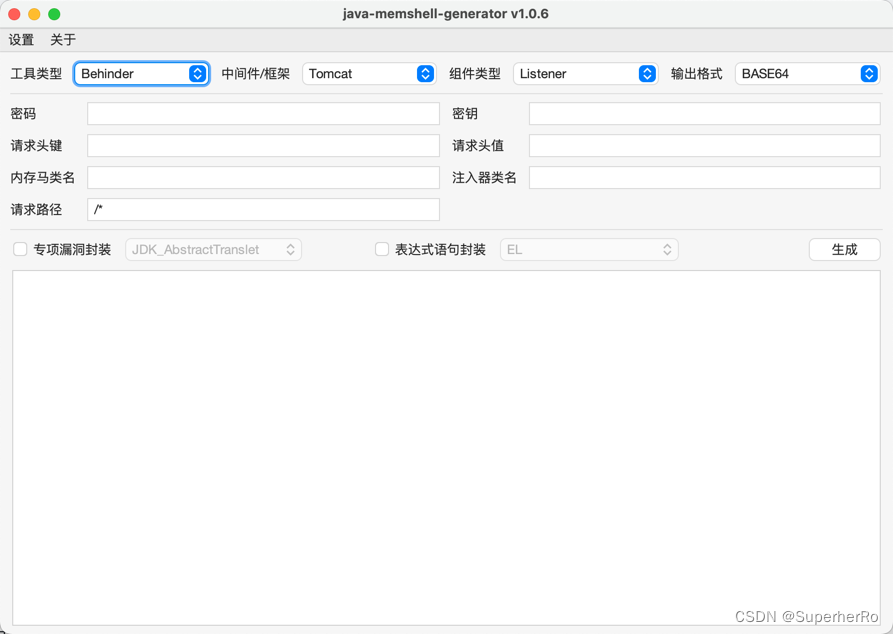Enable the 表达式语句封装 checkbox
This screenshot has height=634, width=893.
pos(381,249)
